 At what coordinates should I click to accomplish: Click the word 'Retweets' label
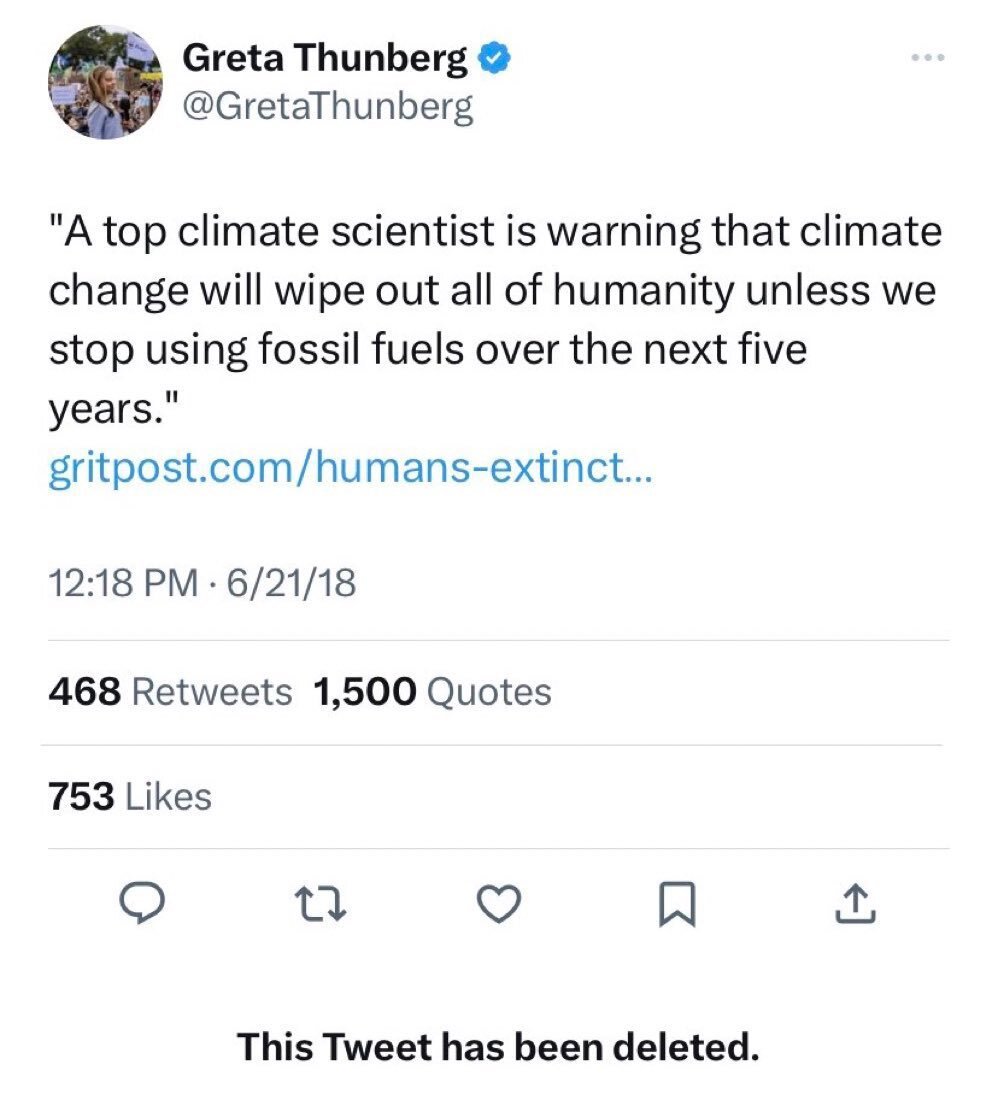[212, 692]
